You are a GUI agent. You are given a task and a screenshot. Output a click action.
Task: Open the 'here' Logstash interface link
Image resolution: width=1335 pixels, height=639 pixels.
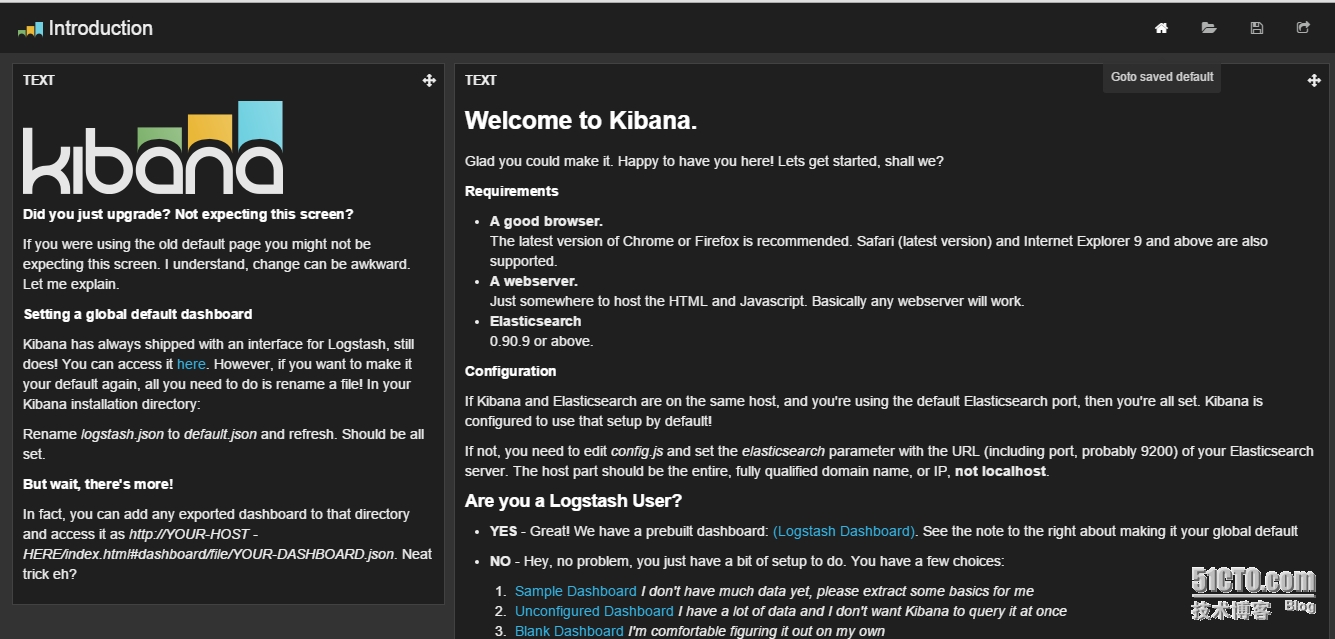(x=191, y=364)
